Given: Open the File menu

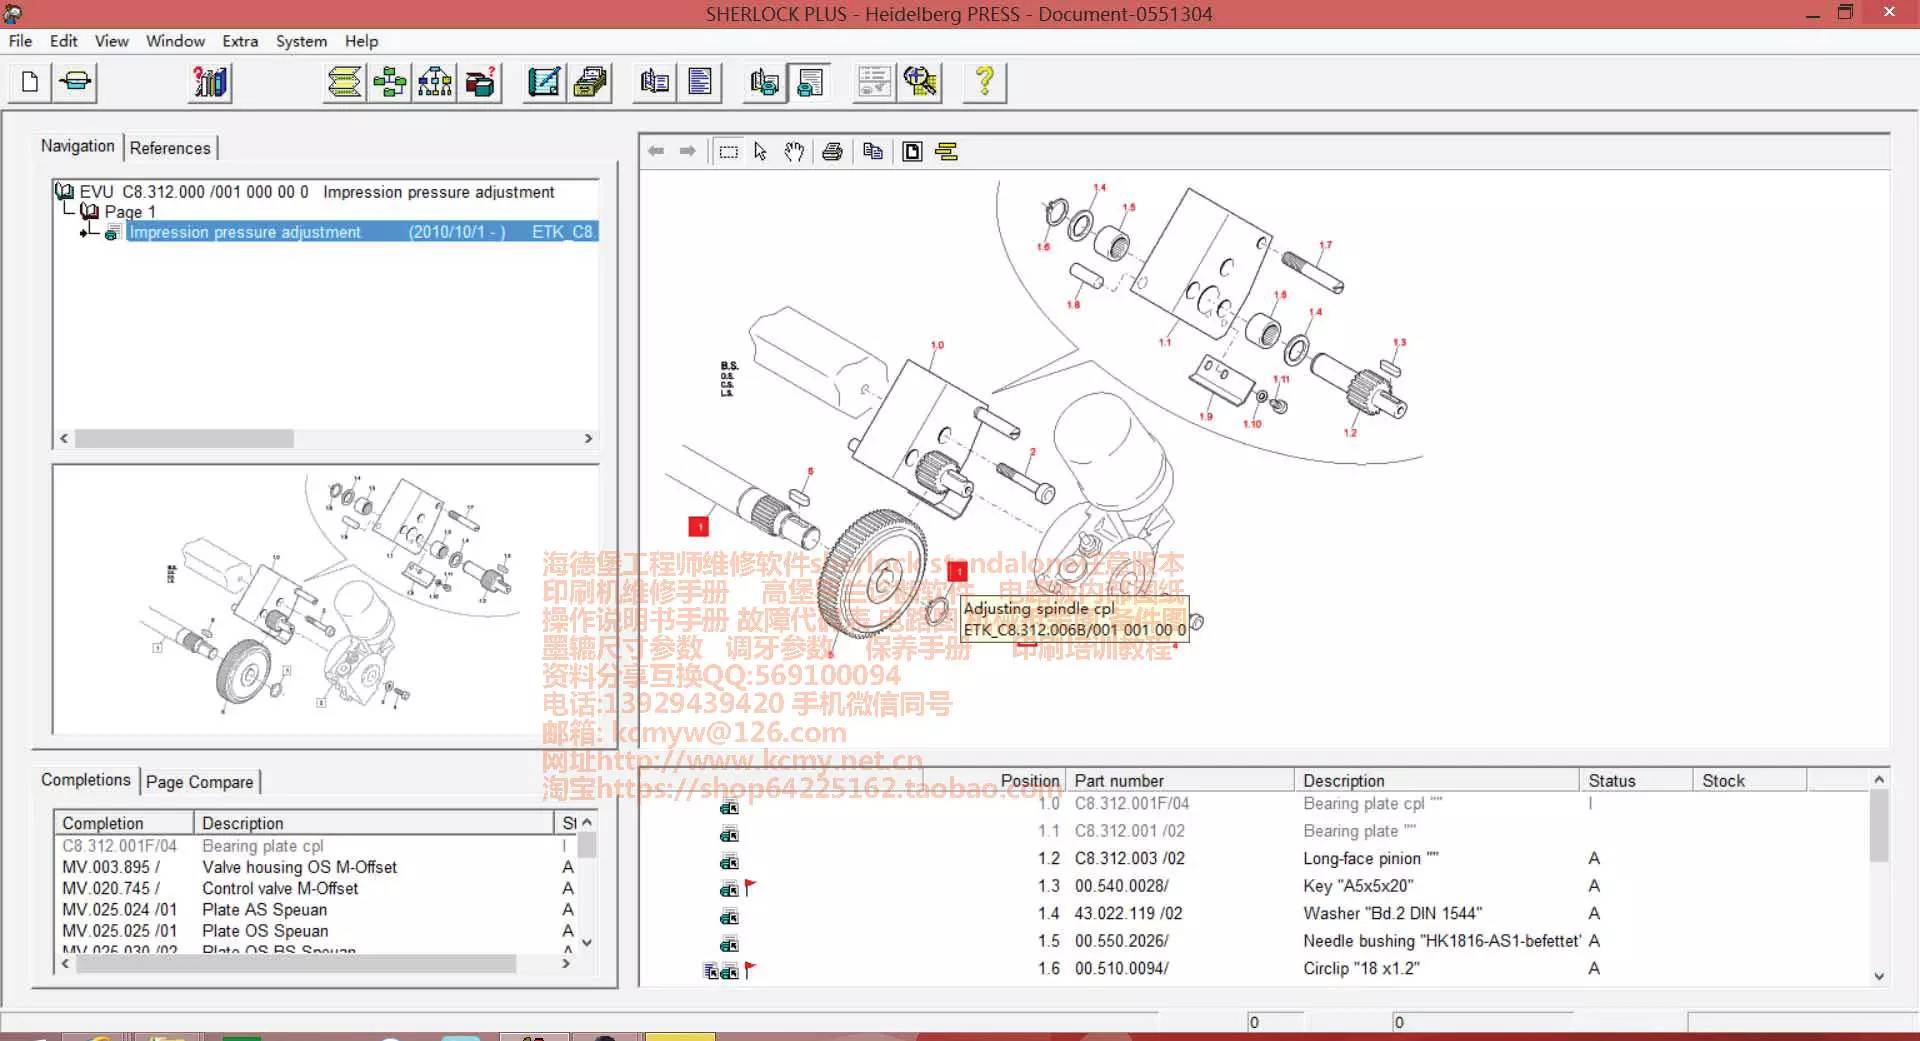Looking at the screenshot, I should click(20, 41).
